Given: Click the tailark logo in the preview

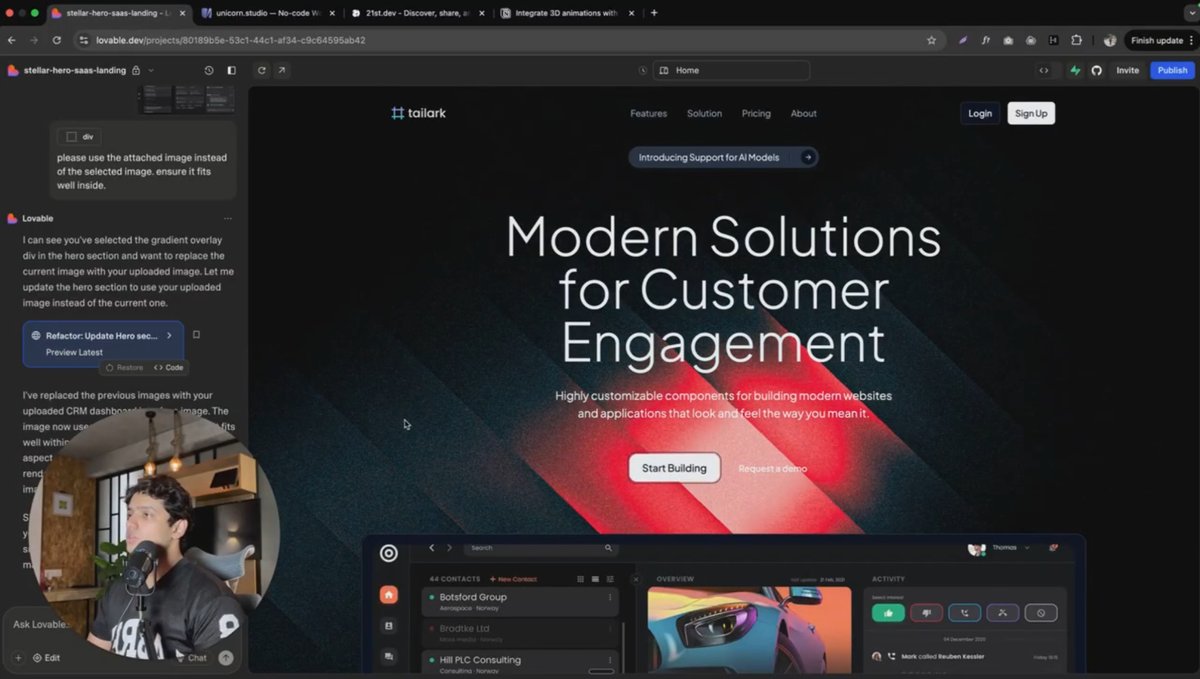Looking at the screenshot, I should (419, 113).
